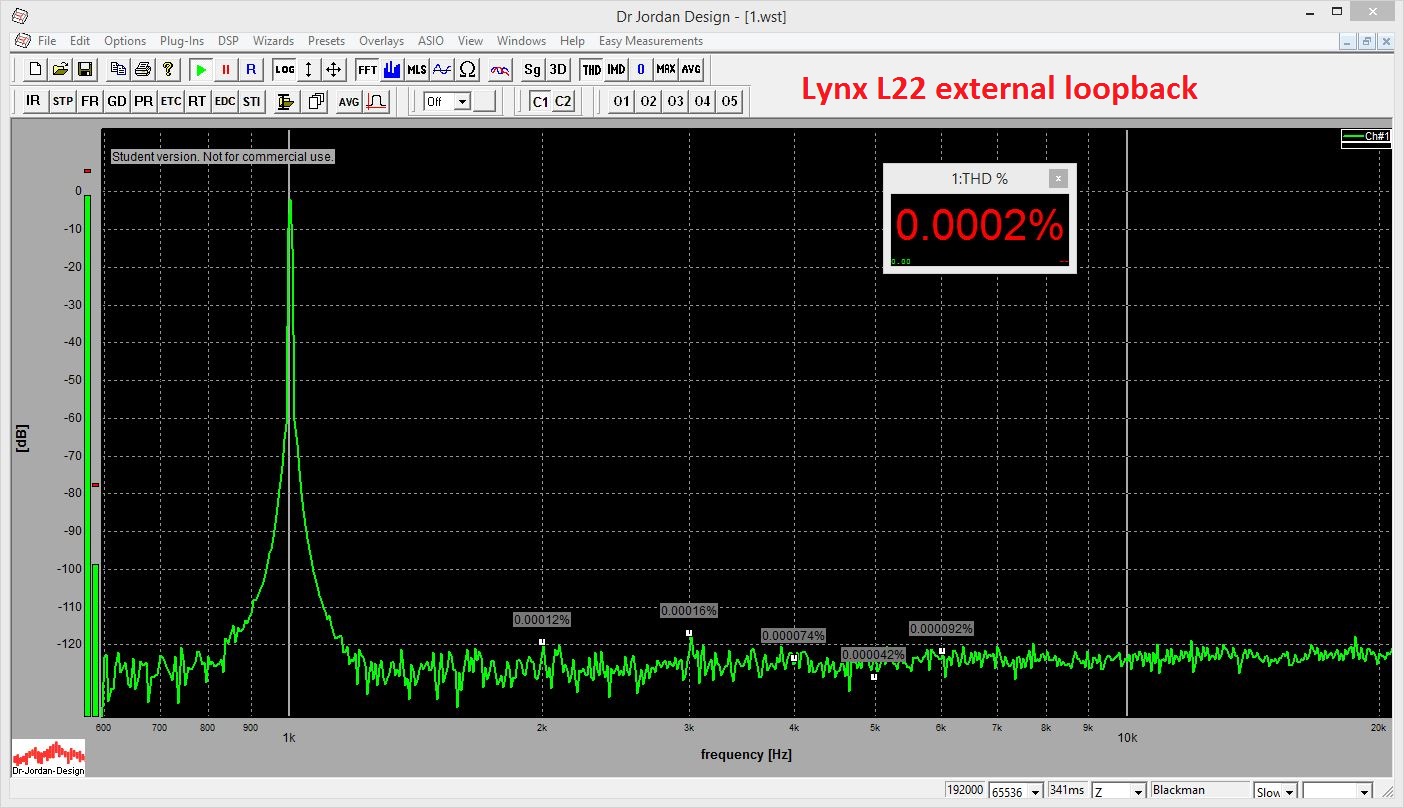Select overlay O1
1404x808 pixels.
622,101
